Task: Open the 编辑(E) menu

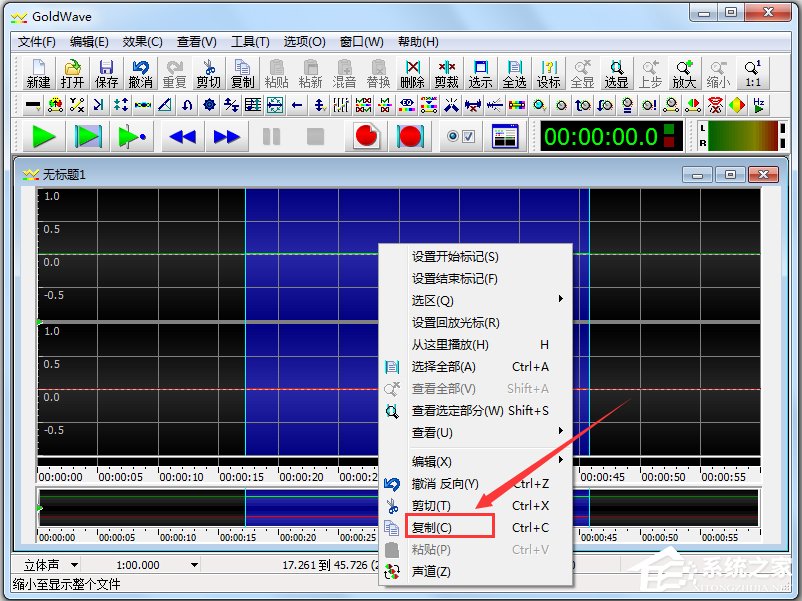Action: [x=89, y=42]
